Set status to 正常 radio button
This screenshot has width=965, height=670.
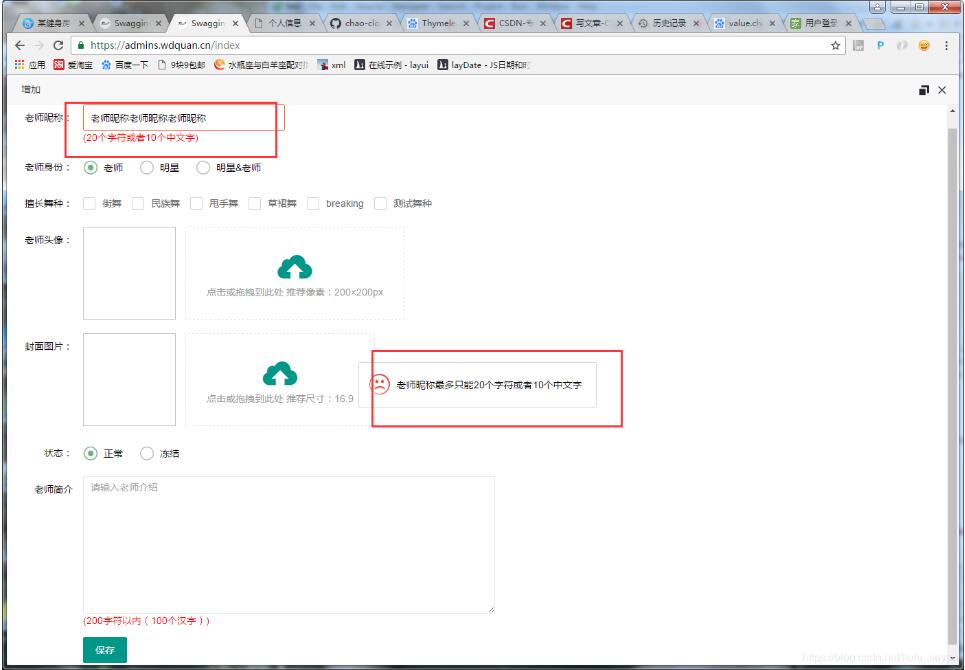(90, 453)
